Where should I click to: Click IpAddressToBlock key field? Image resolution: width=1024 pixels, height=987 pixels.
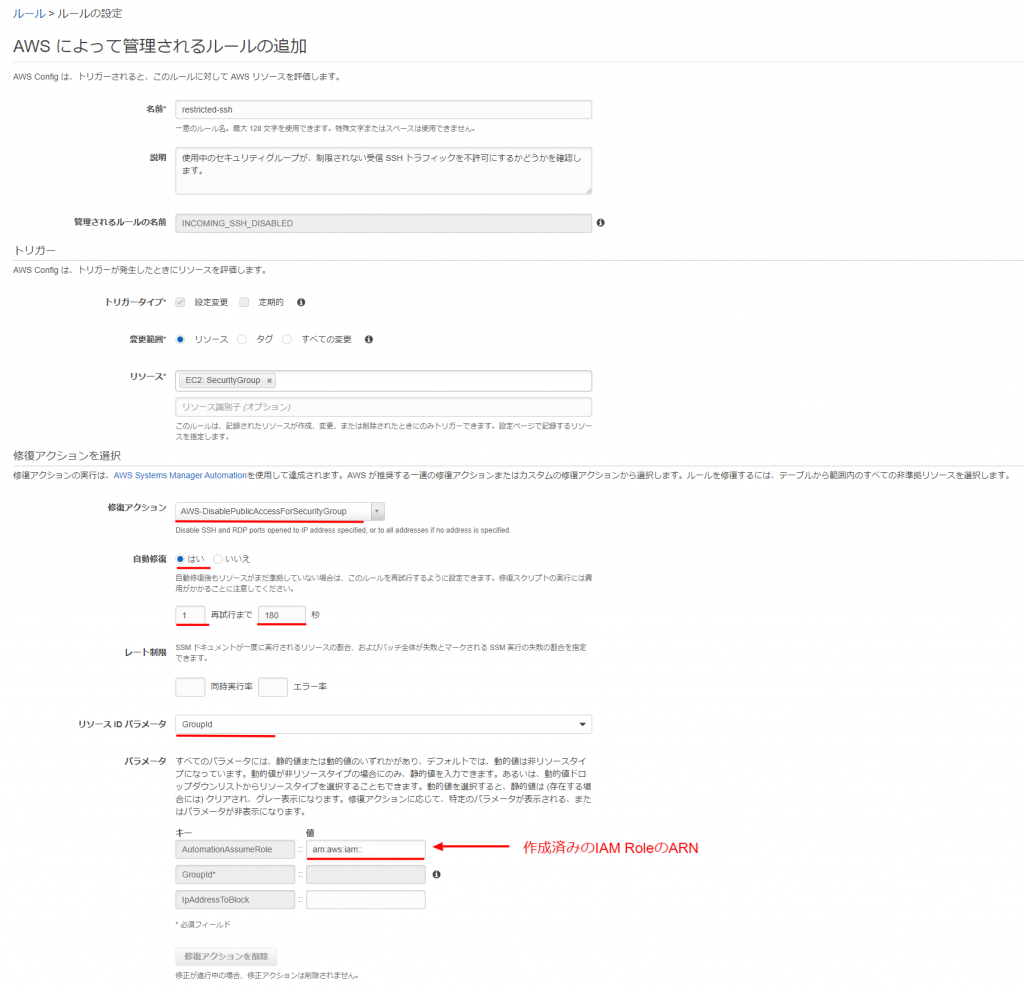tap(235, 900)
